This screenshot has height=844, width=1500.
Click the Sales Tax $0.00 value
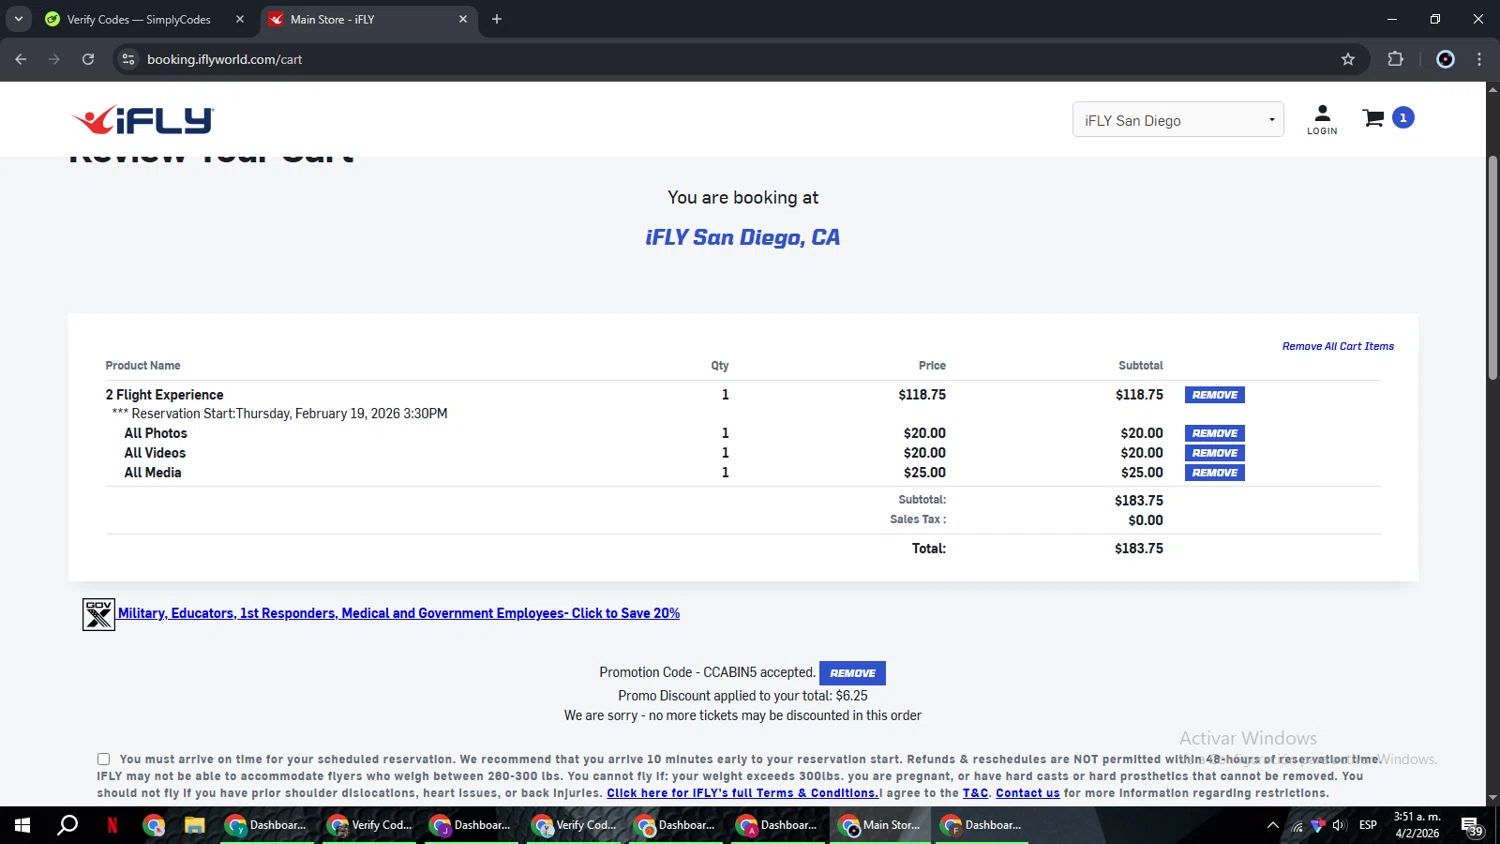(1146, 520)
